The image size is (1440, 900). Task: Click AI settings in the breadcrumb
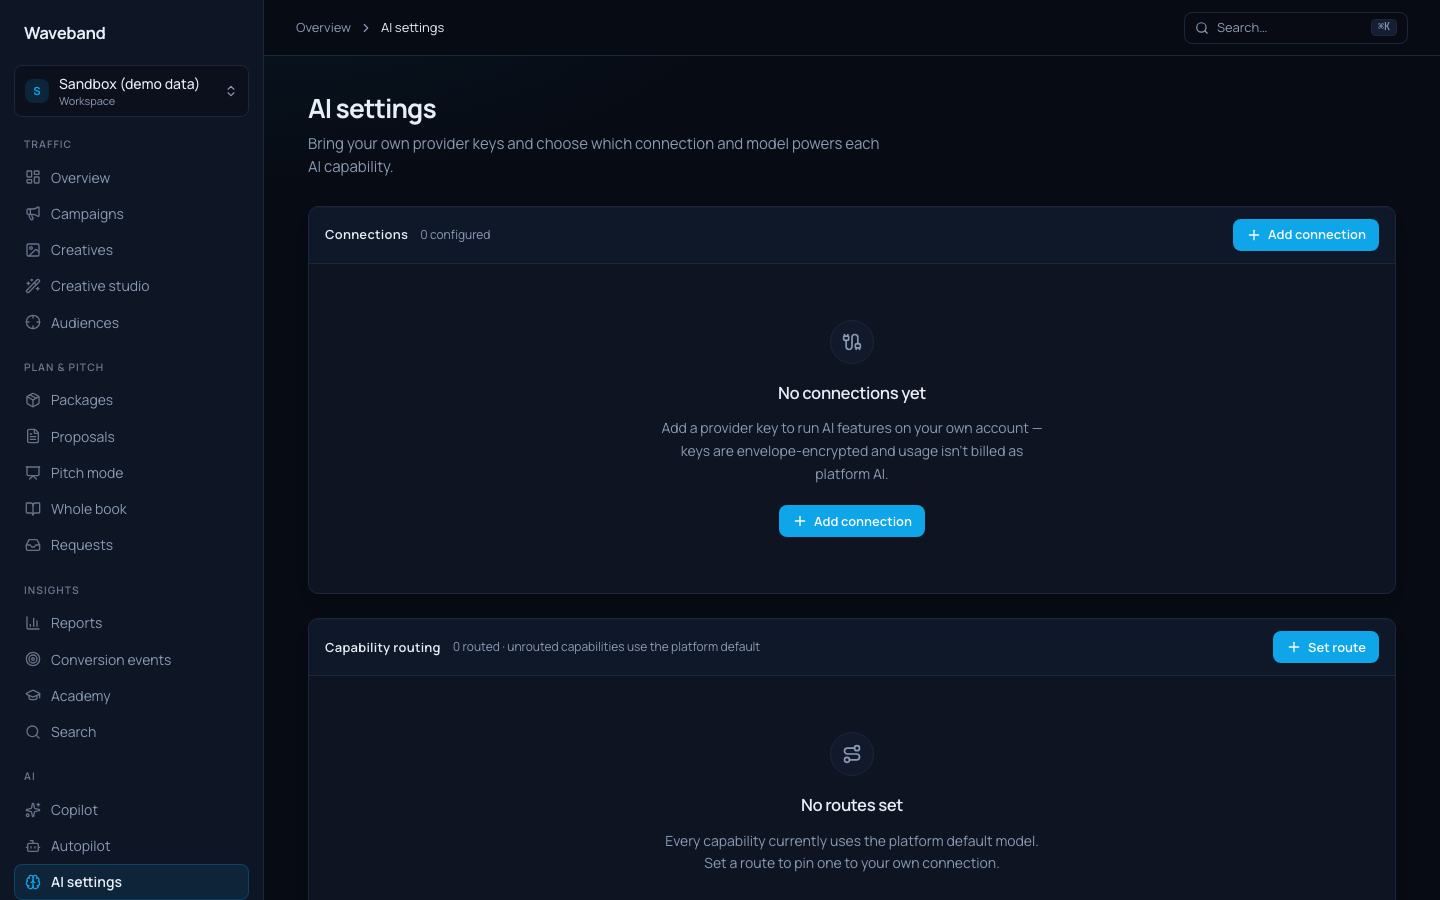[x=412, y=28]
